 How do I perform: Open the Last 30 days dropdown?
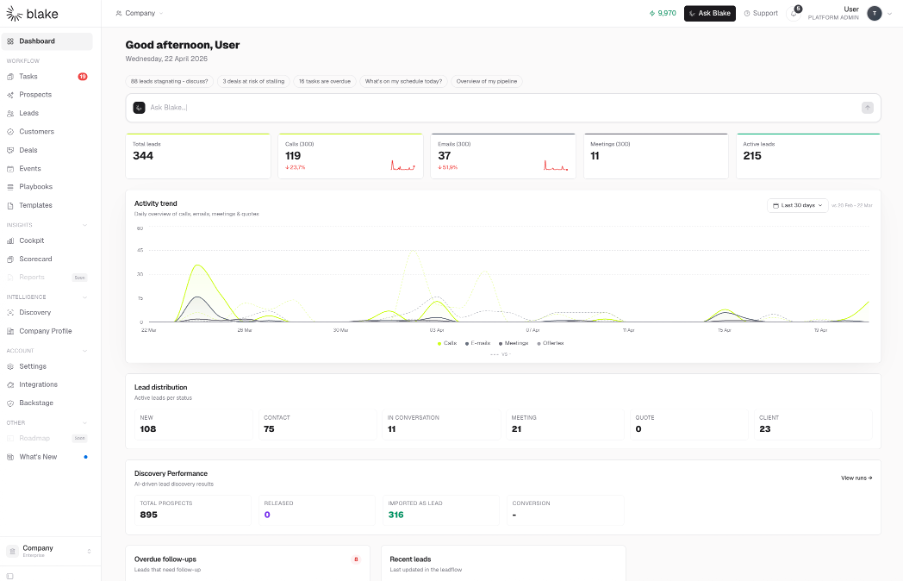(x=797, y=205)
